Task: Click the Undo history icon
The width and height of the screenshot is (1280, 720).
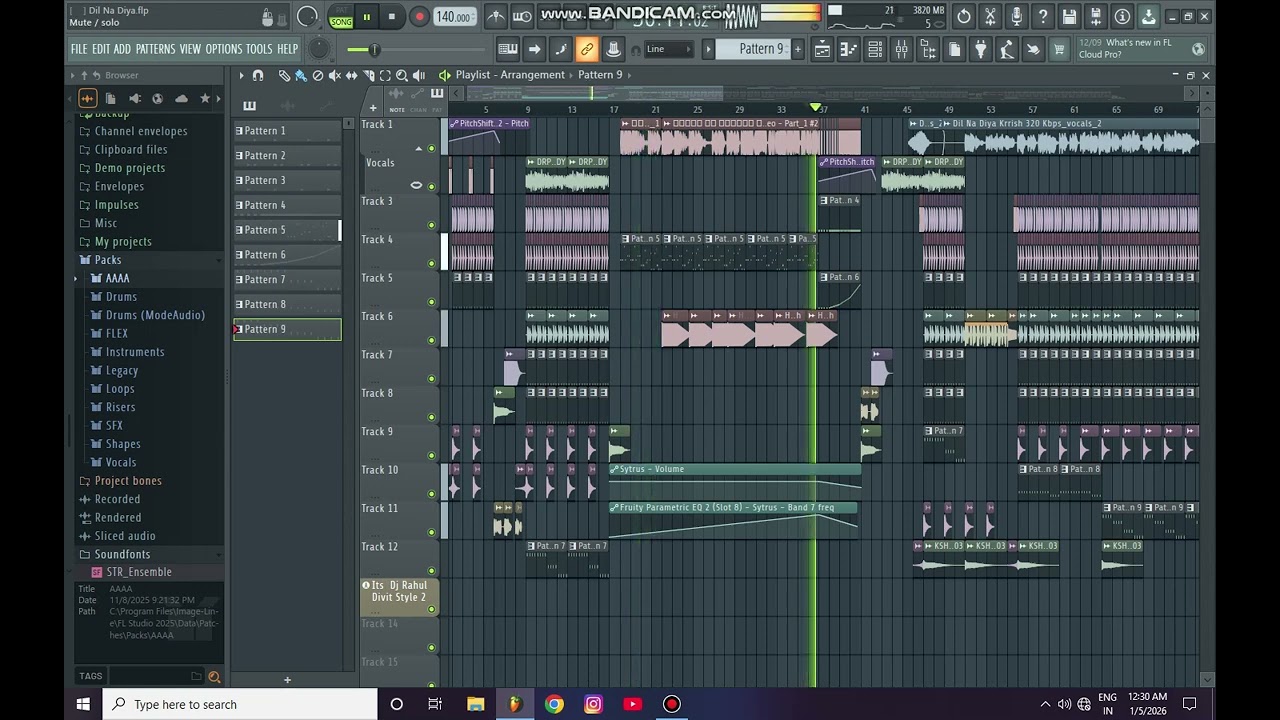Action: click(964, 16)
